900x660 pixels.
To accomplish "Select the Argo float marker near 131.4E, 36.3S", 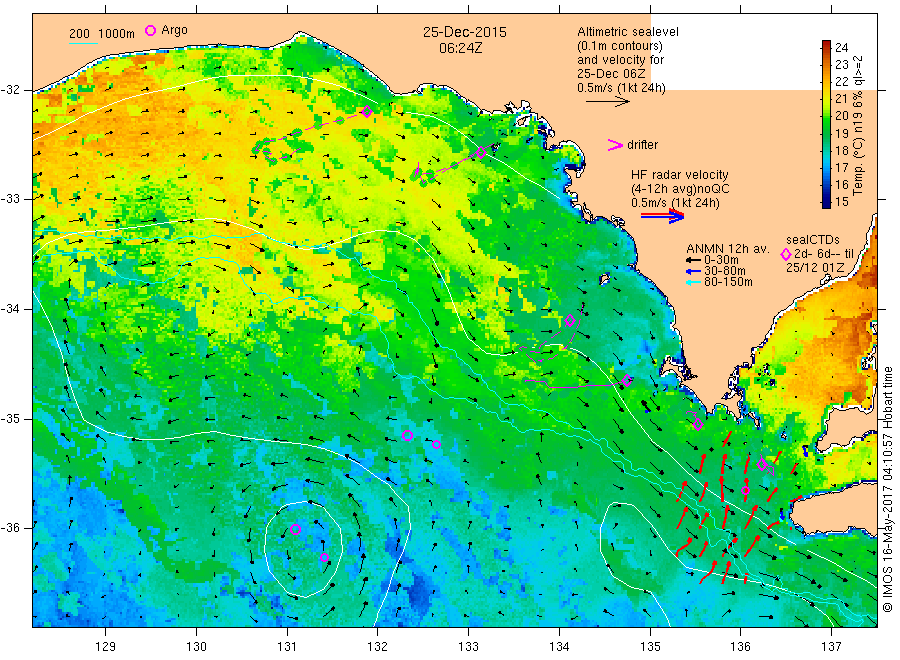I will coord(324,557).
